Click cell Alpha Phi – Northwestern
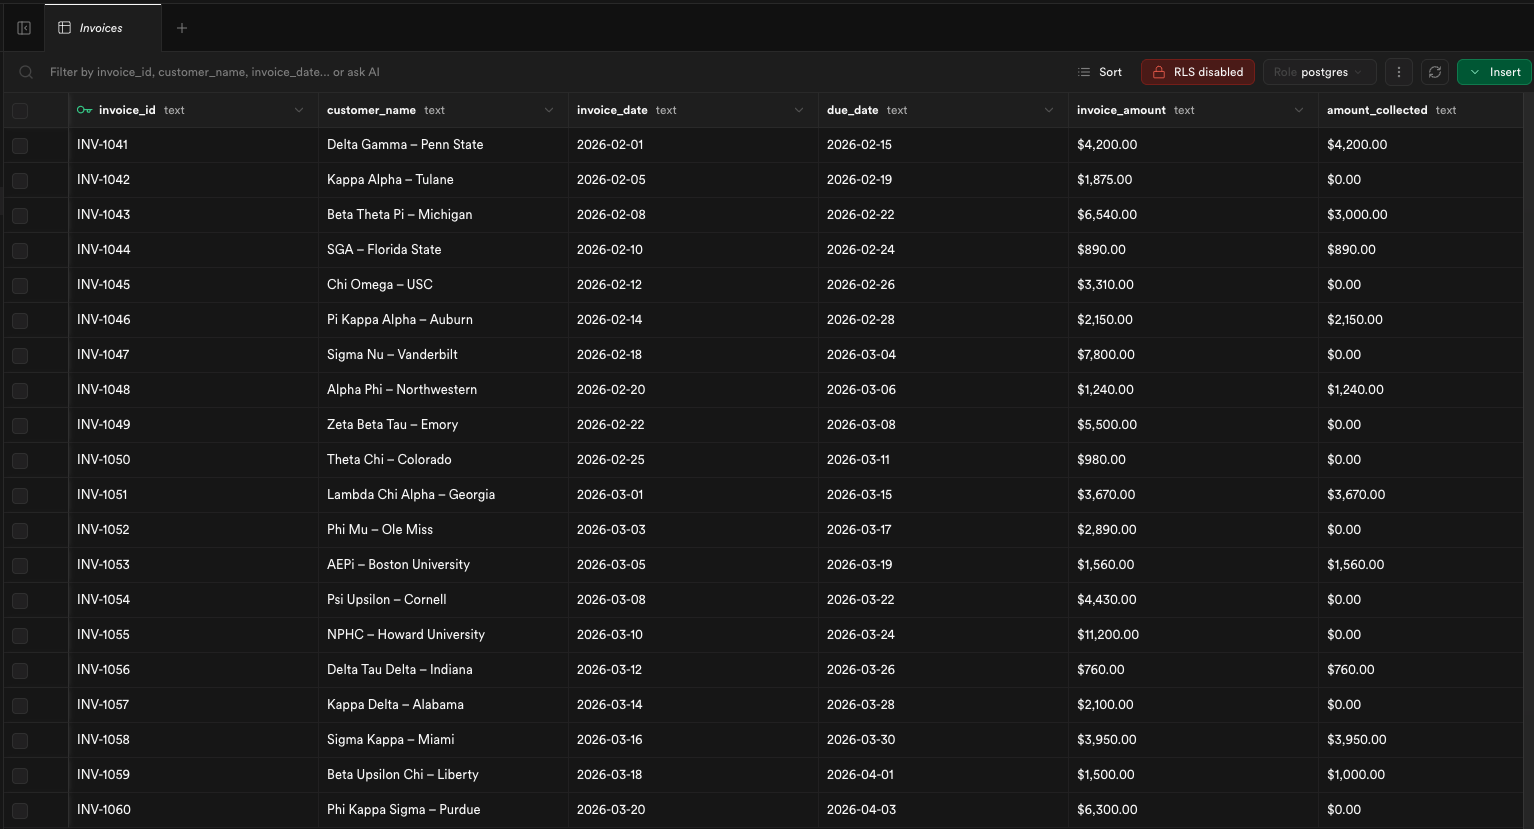This screenshot has height=829, width=1534. click(443, 390)
